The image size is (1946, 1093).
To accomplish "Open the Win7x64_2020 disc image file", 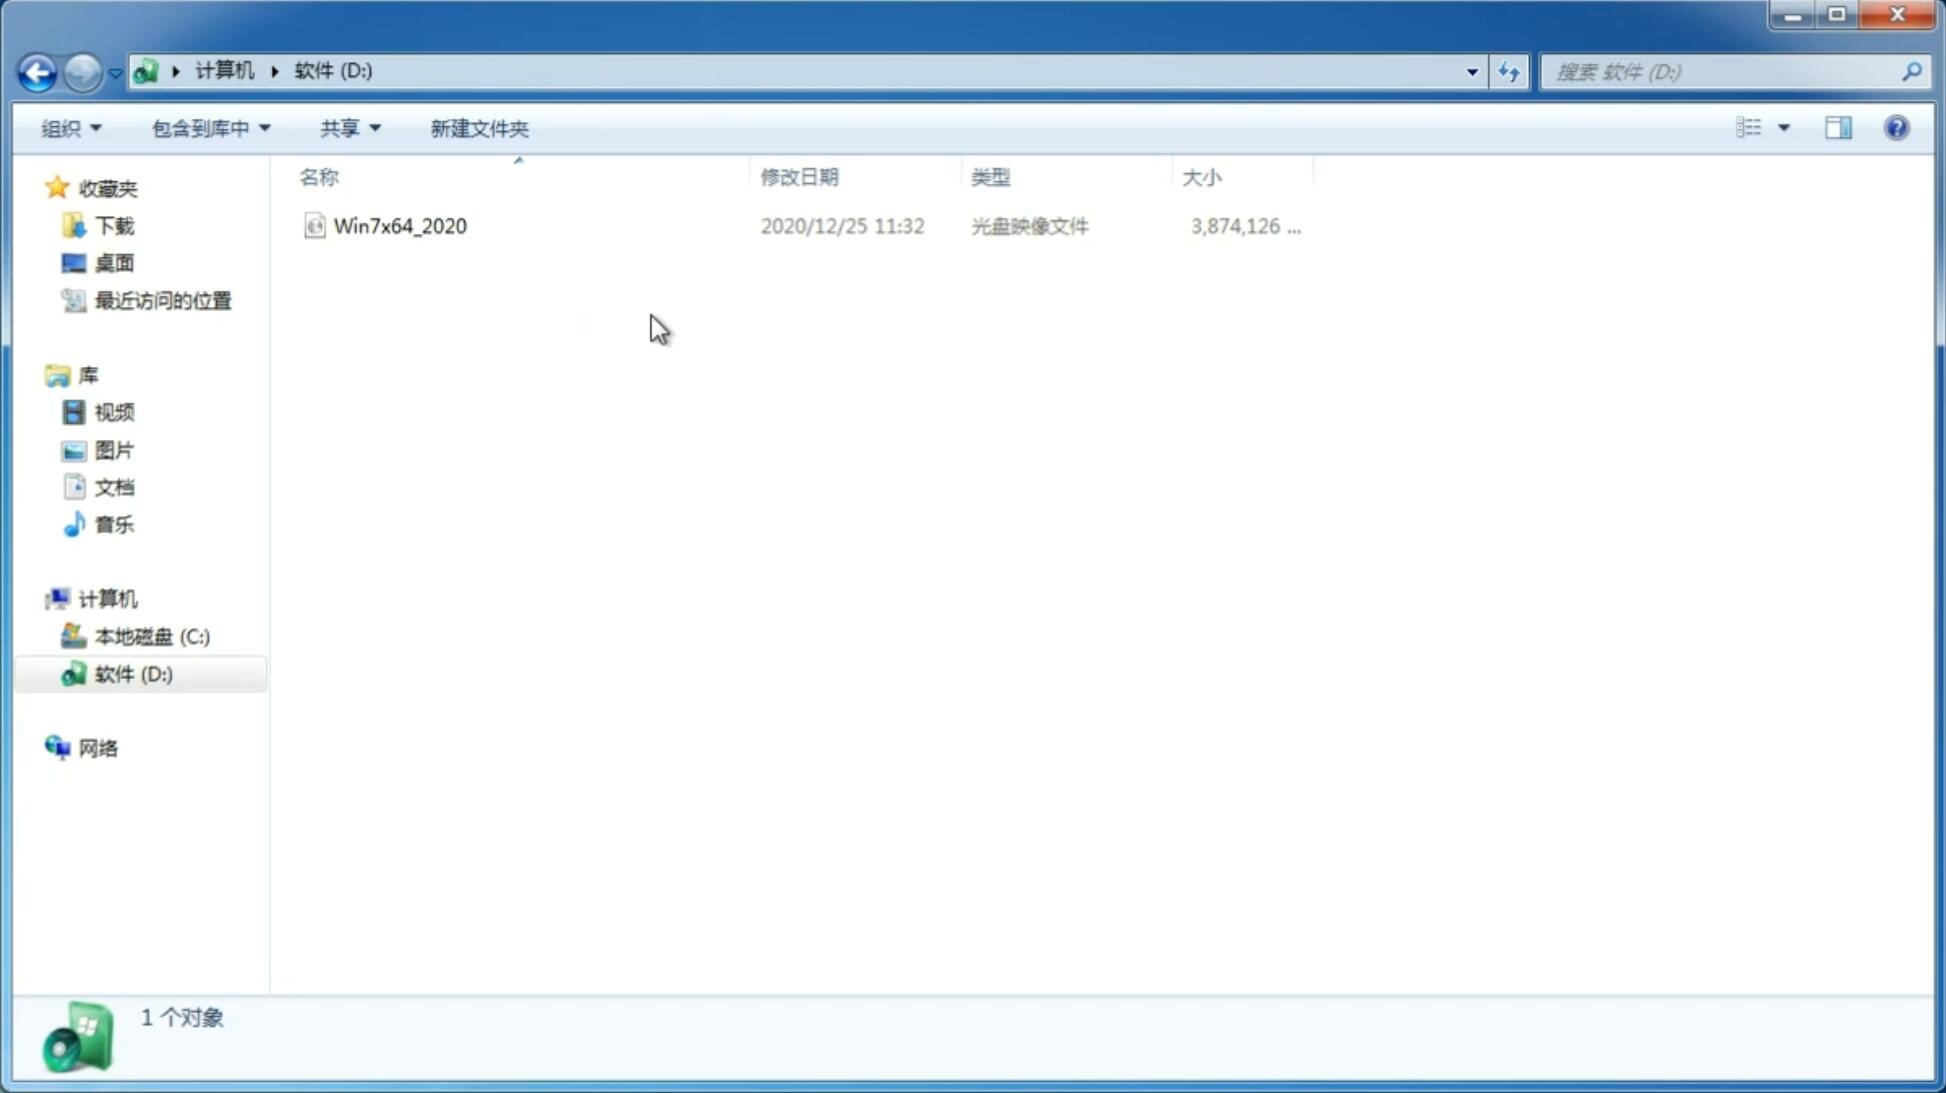I will tap(398, 224).
